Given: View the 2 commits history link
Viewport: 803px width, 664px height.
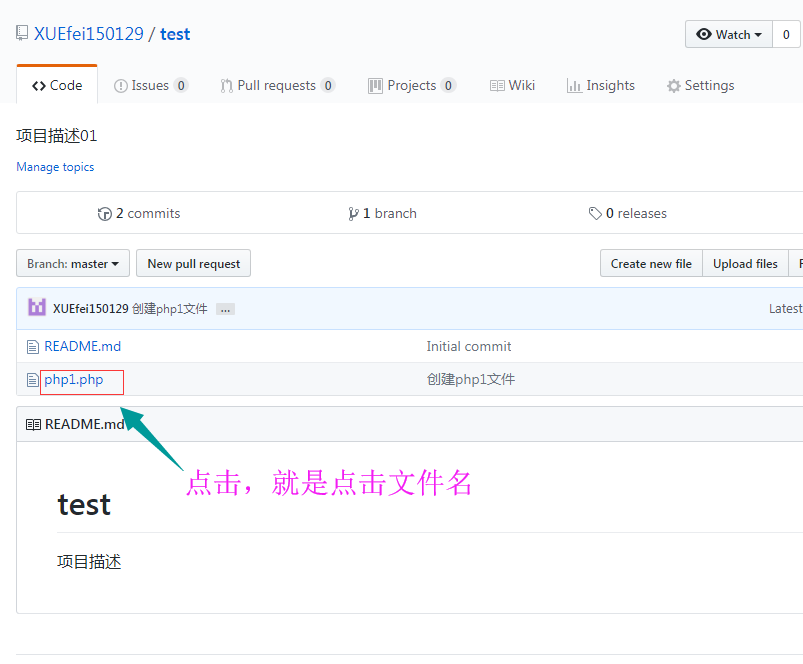Looking at the screenshot, I should (139, 213).
